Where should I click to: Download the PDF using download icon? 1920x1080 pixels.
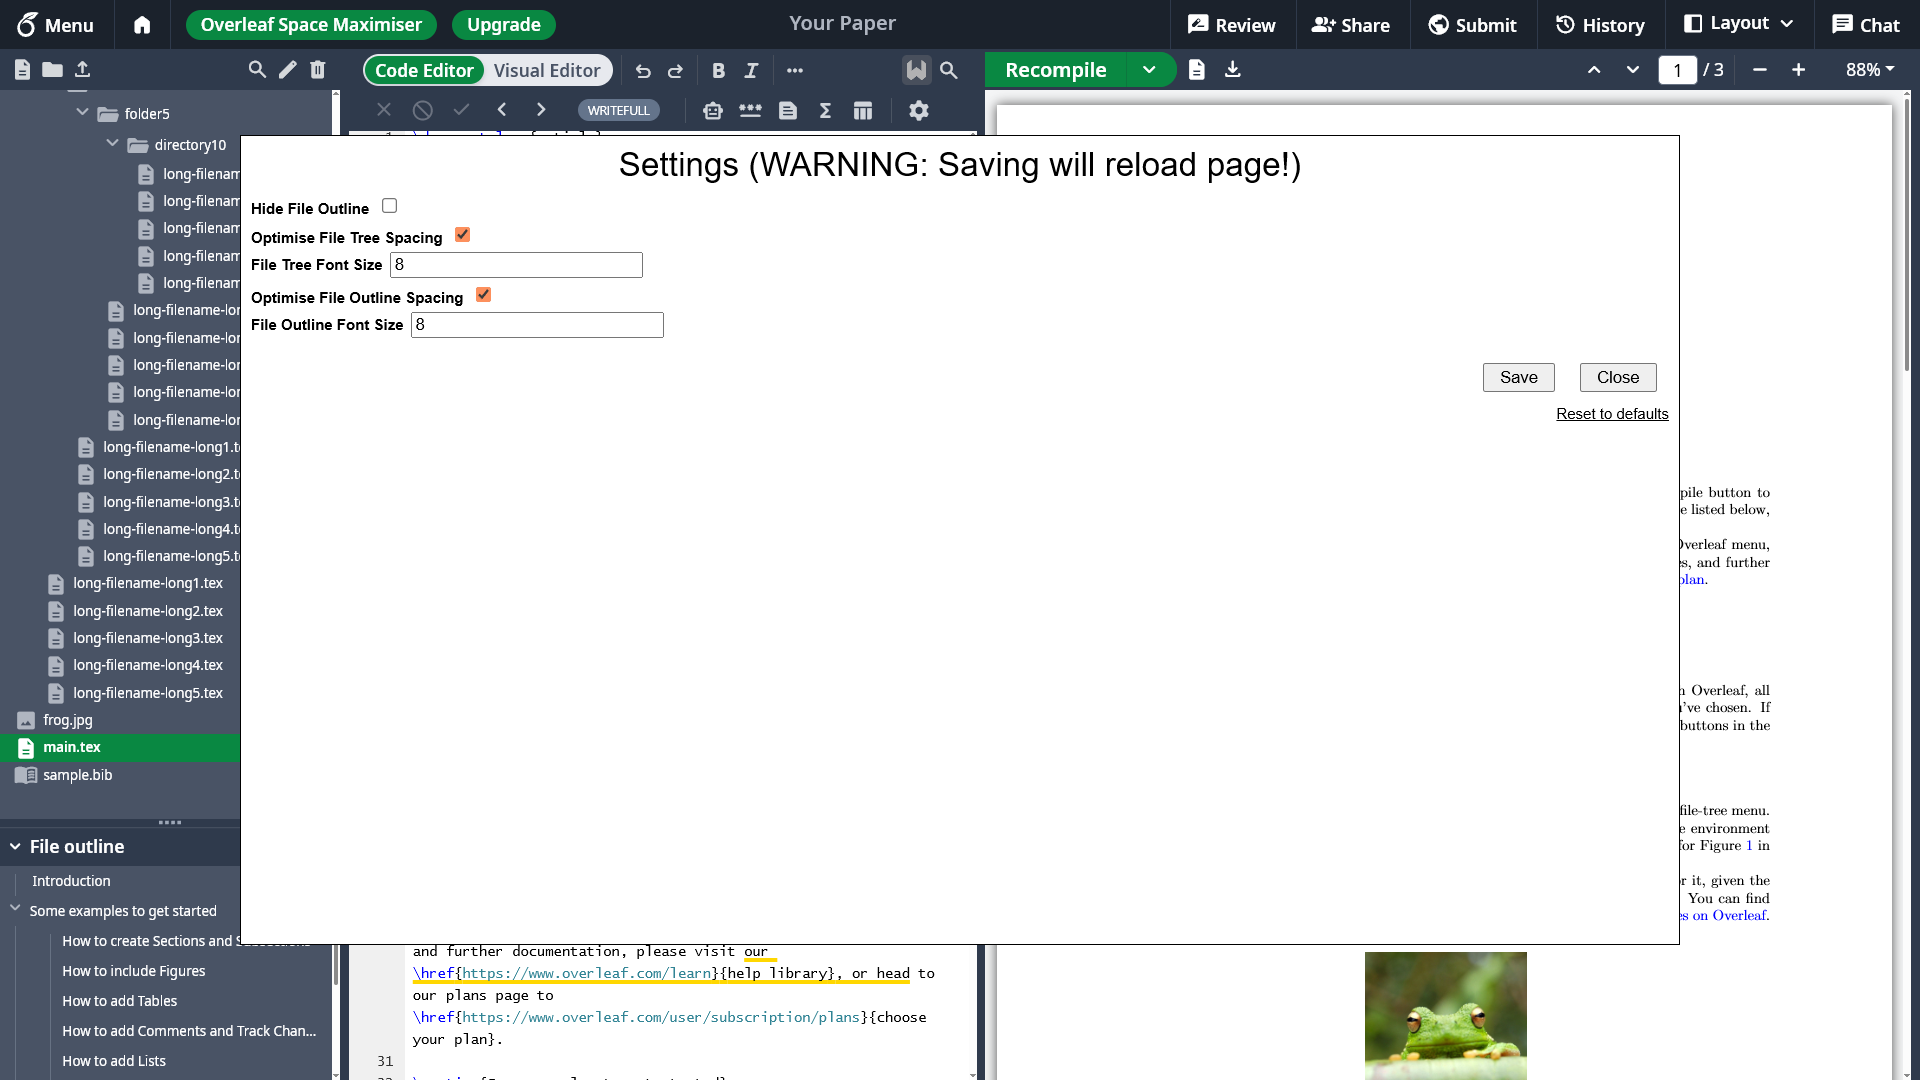1232,69
